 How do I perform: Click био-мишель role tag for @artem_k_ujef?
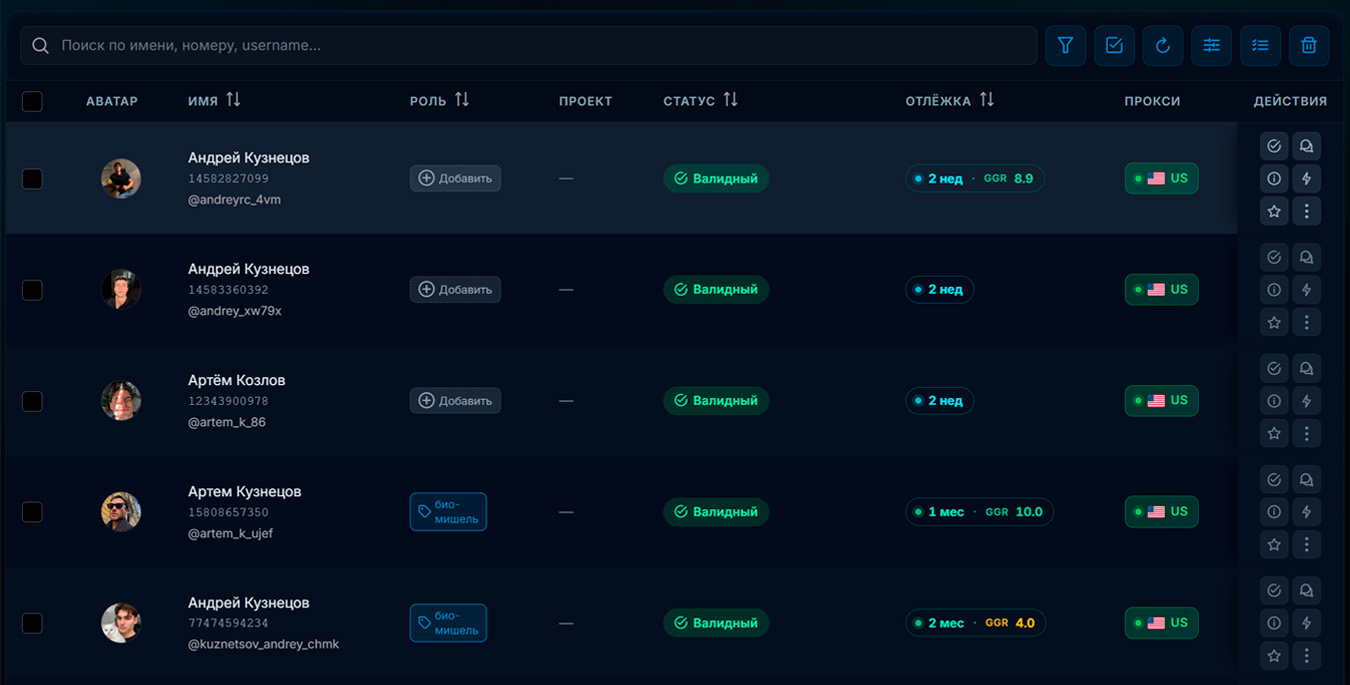coord(448,512)
